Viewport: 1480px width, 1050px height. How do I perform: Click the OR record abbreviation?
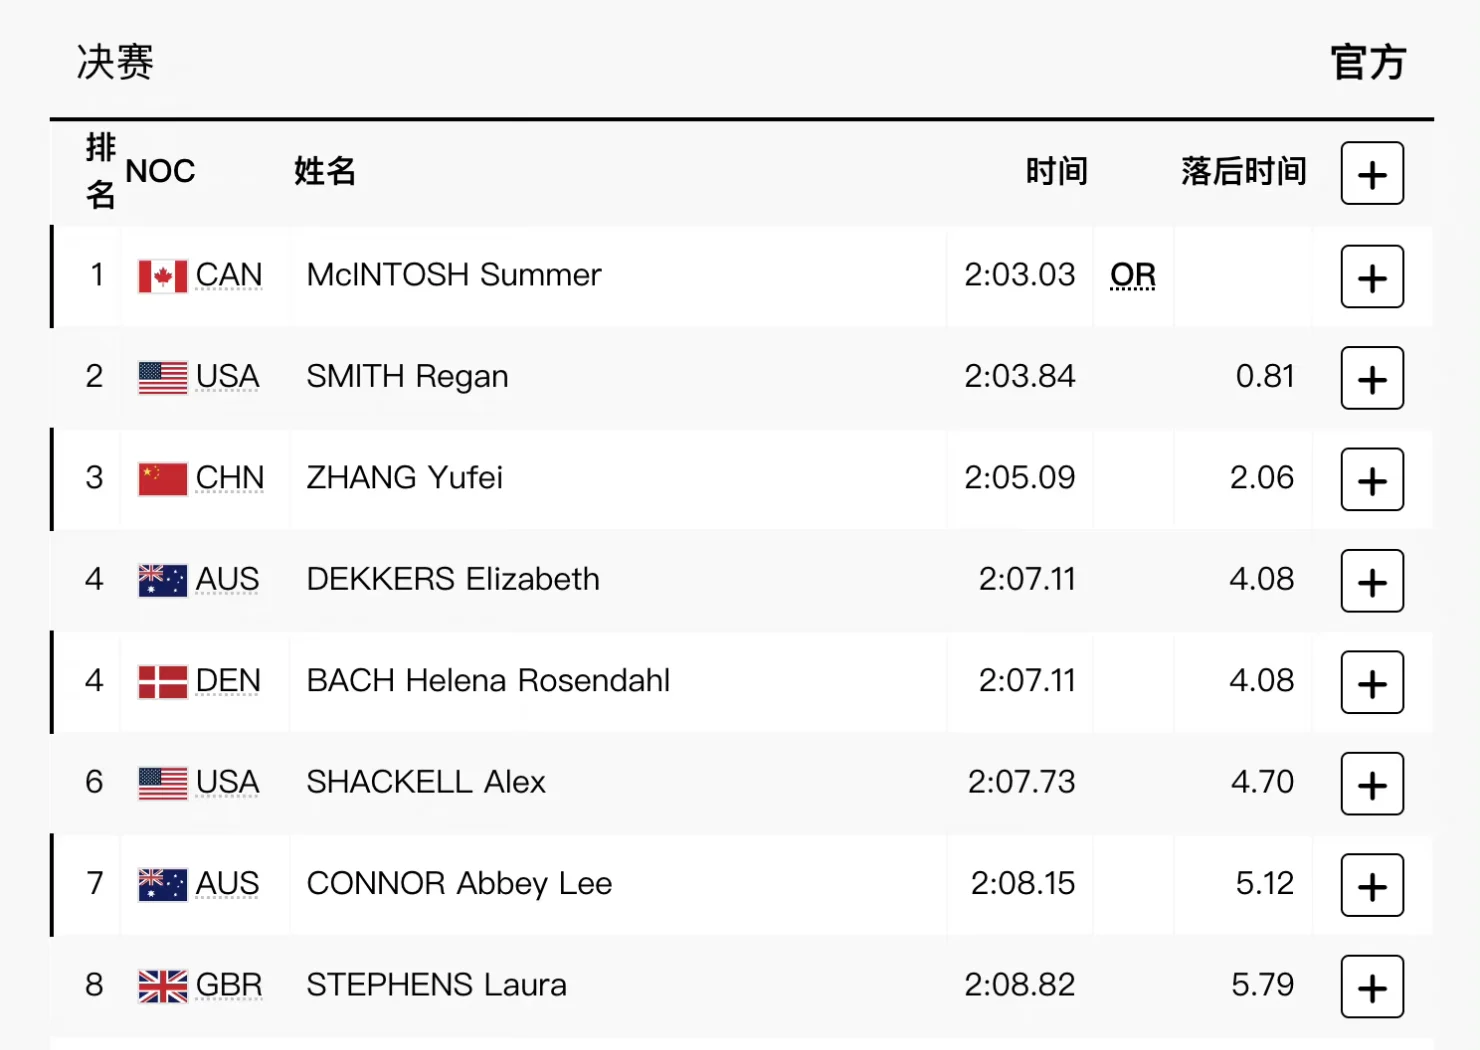[x=1133, y=275]
